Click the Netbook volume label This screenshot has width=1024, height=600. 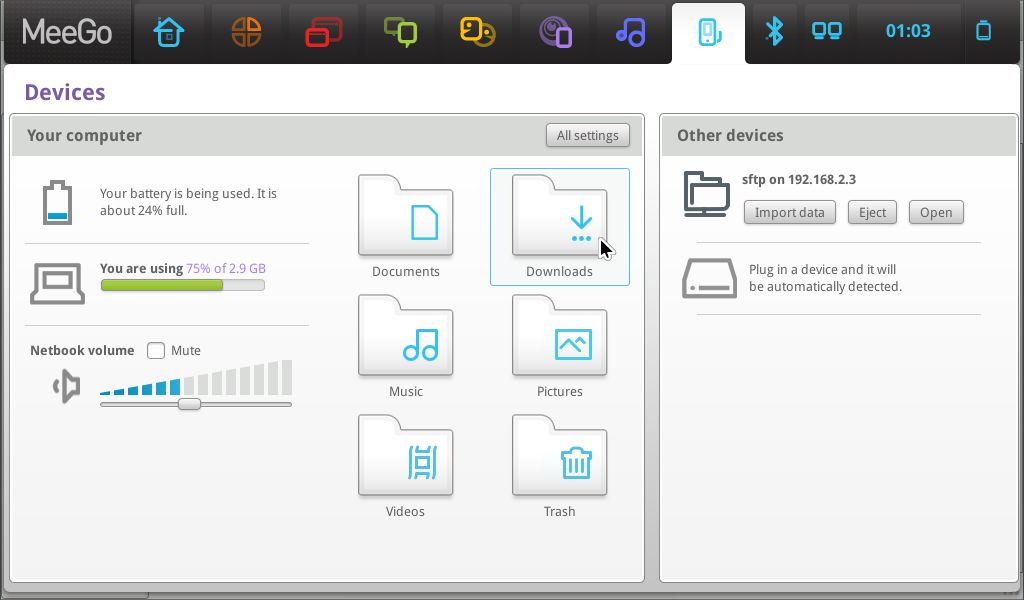82,351
